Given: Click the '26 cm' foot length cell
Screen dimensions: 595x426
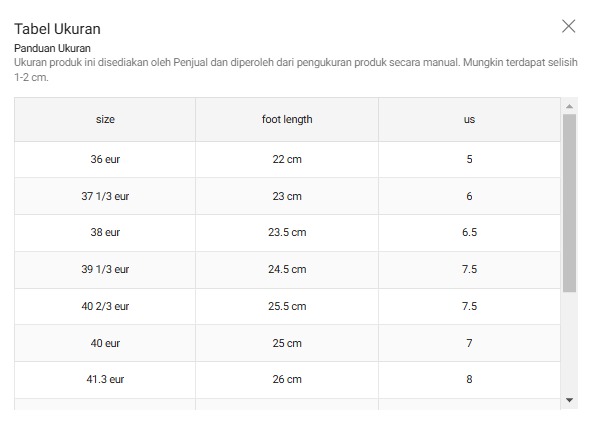Looking at the screenshot, I should click(287, 379).
